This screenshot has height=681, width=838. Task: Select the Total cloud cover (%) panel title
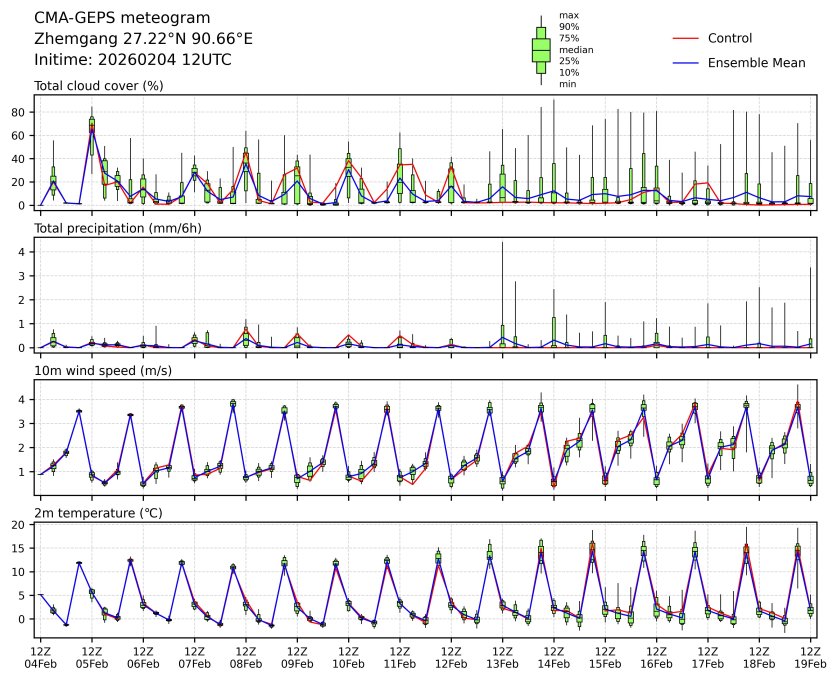coord(99,86)
